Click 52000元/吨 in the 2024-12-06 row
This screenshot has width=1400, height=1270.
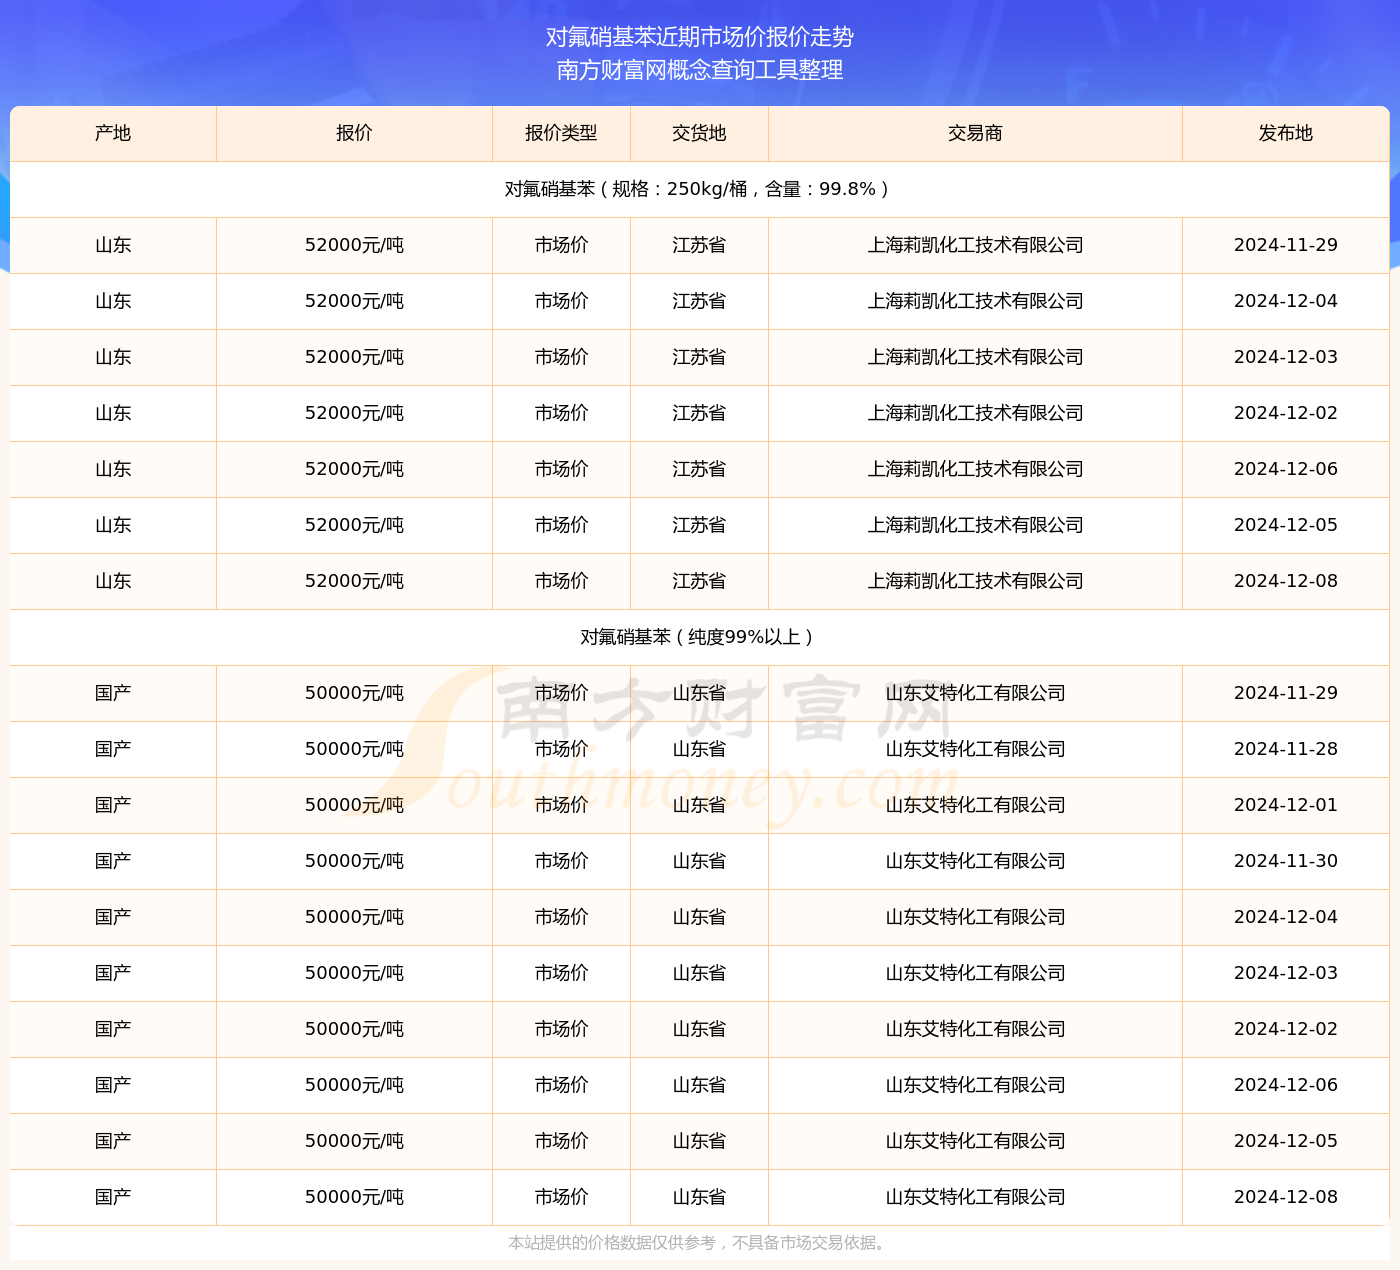(354, 469)
